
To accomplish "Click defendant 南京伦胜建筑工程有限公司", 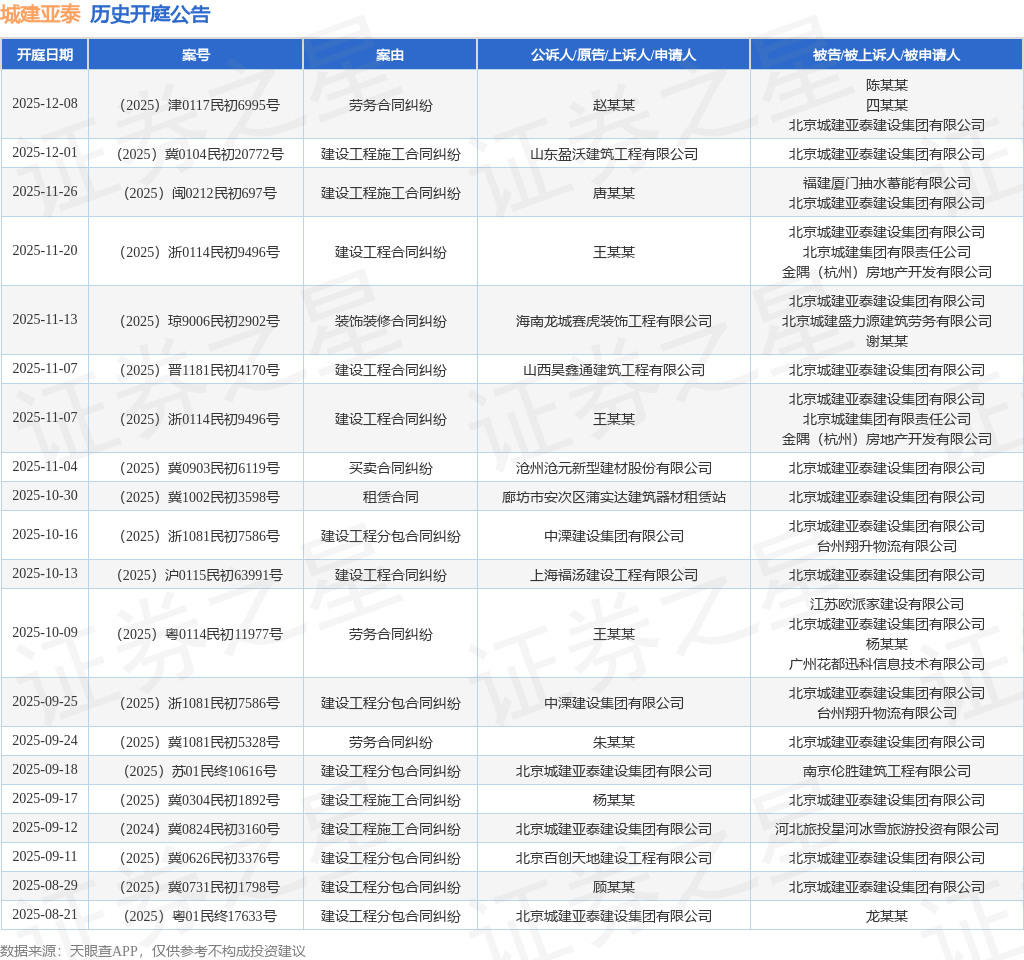I will point(886,771).
